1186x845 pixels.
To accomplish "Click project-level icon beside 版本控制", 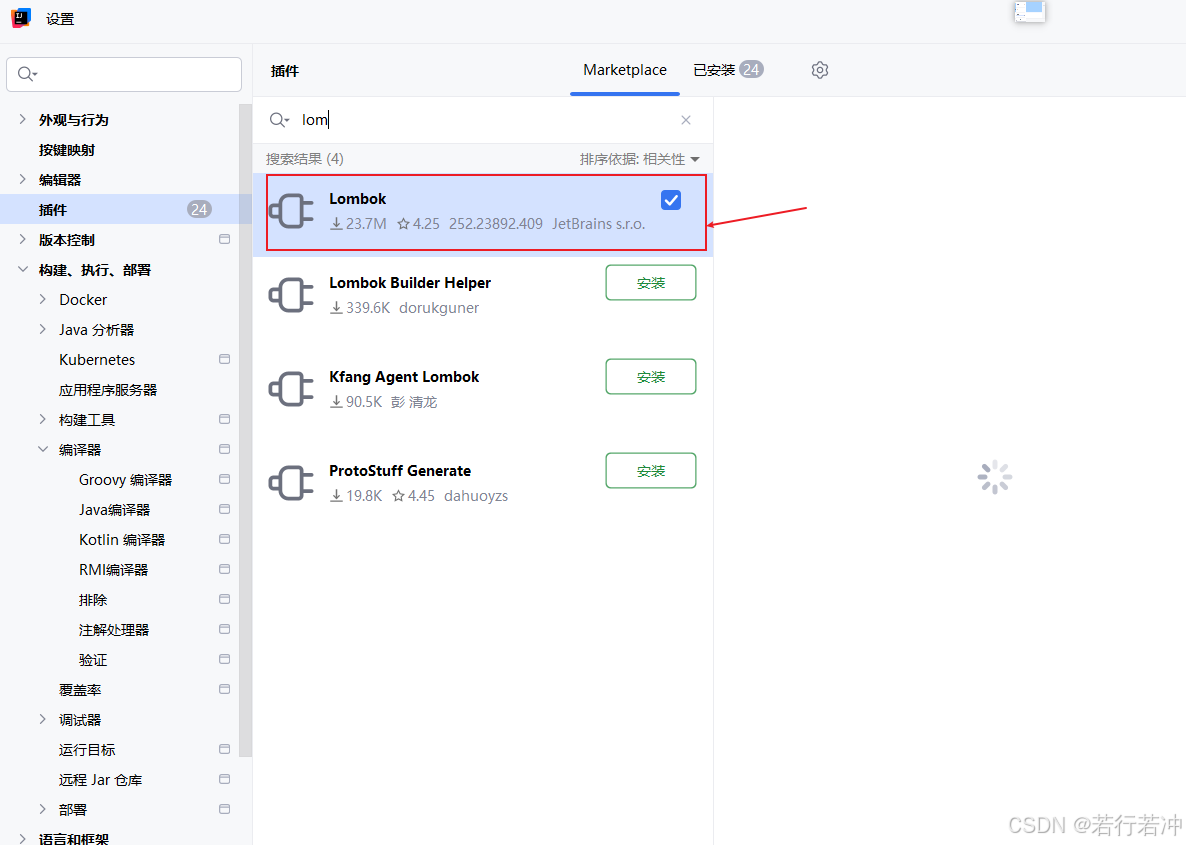I will (225, 239).
